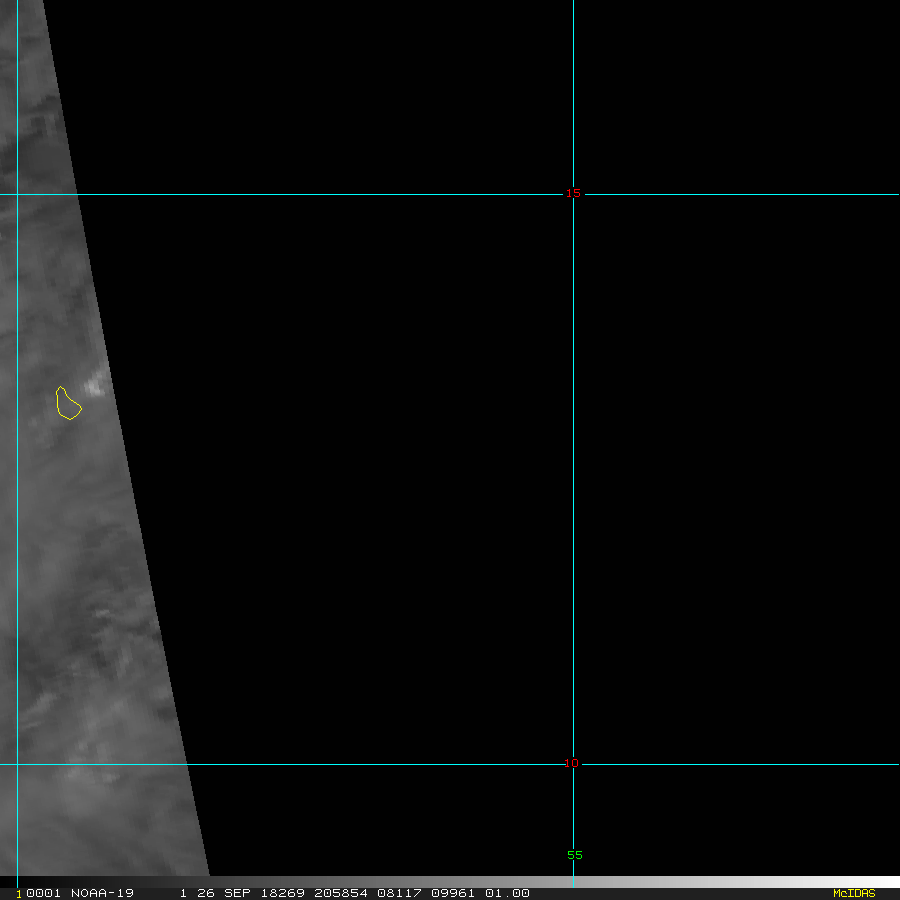900x900 pixels.
Task: Click the red 10 latitude label
Action: pyautogui.click(x=571, y=764)
